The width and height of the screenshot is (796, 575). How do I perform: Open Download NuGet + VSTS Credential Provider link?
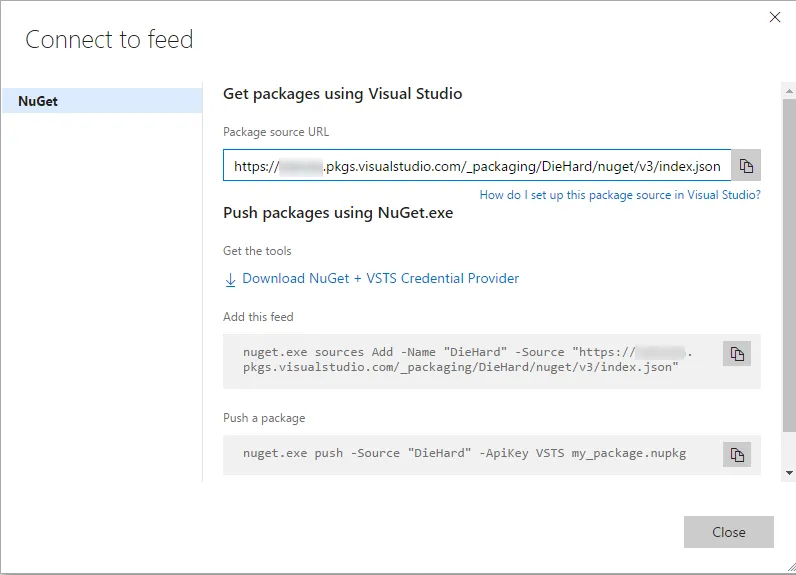point(380,279)
